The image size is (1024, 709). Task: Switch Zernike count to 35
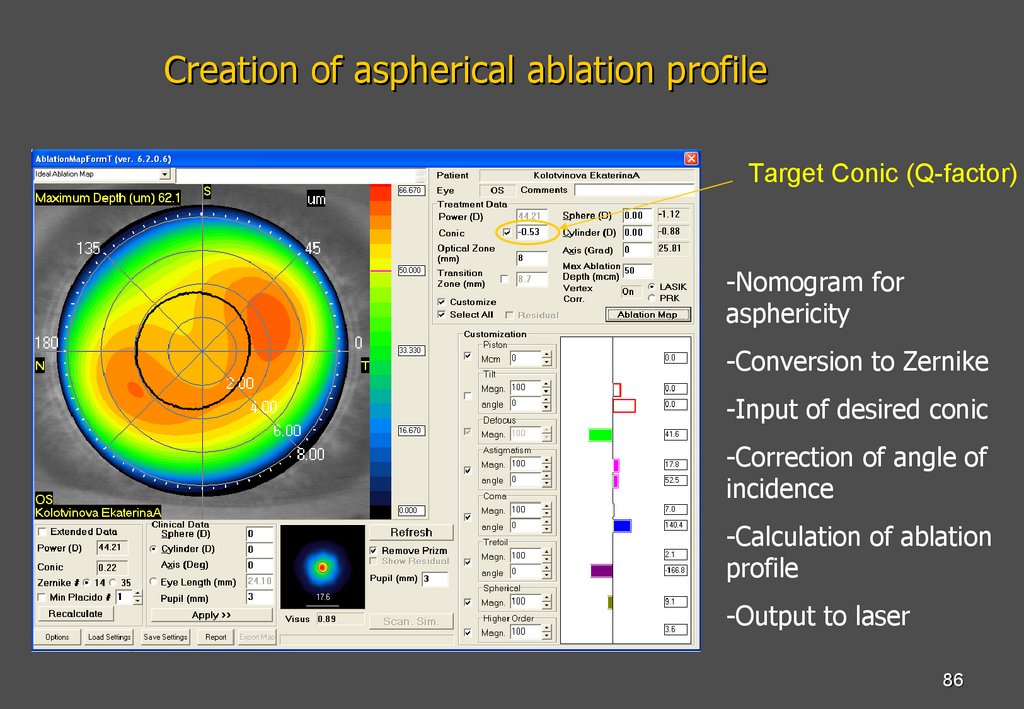[113, 583]
